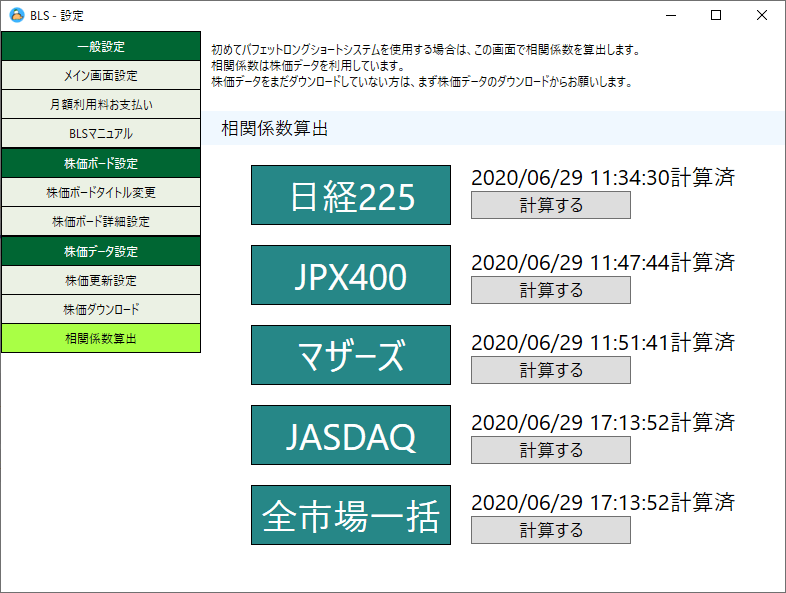Viewport: 786px width, 593px height.
Task: Open the BLSマニュアル entry
Action: (101, 133)
